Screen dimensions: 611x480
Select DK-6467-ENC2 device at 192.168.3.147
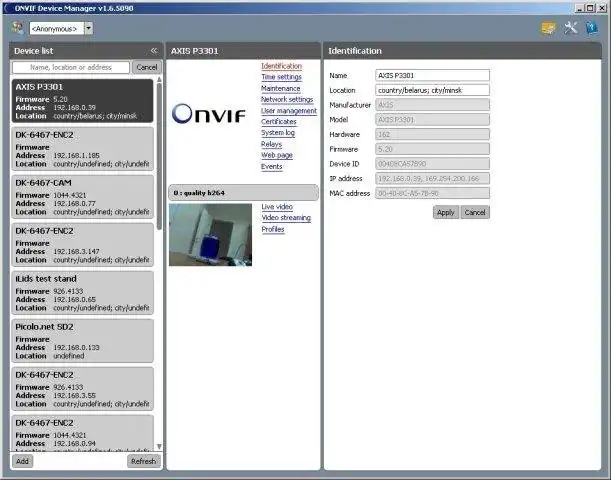pos(82,245)
